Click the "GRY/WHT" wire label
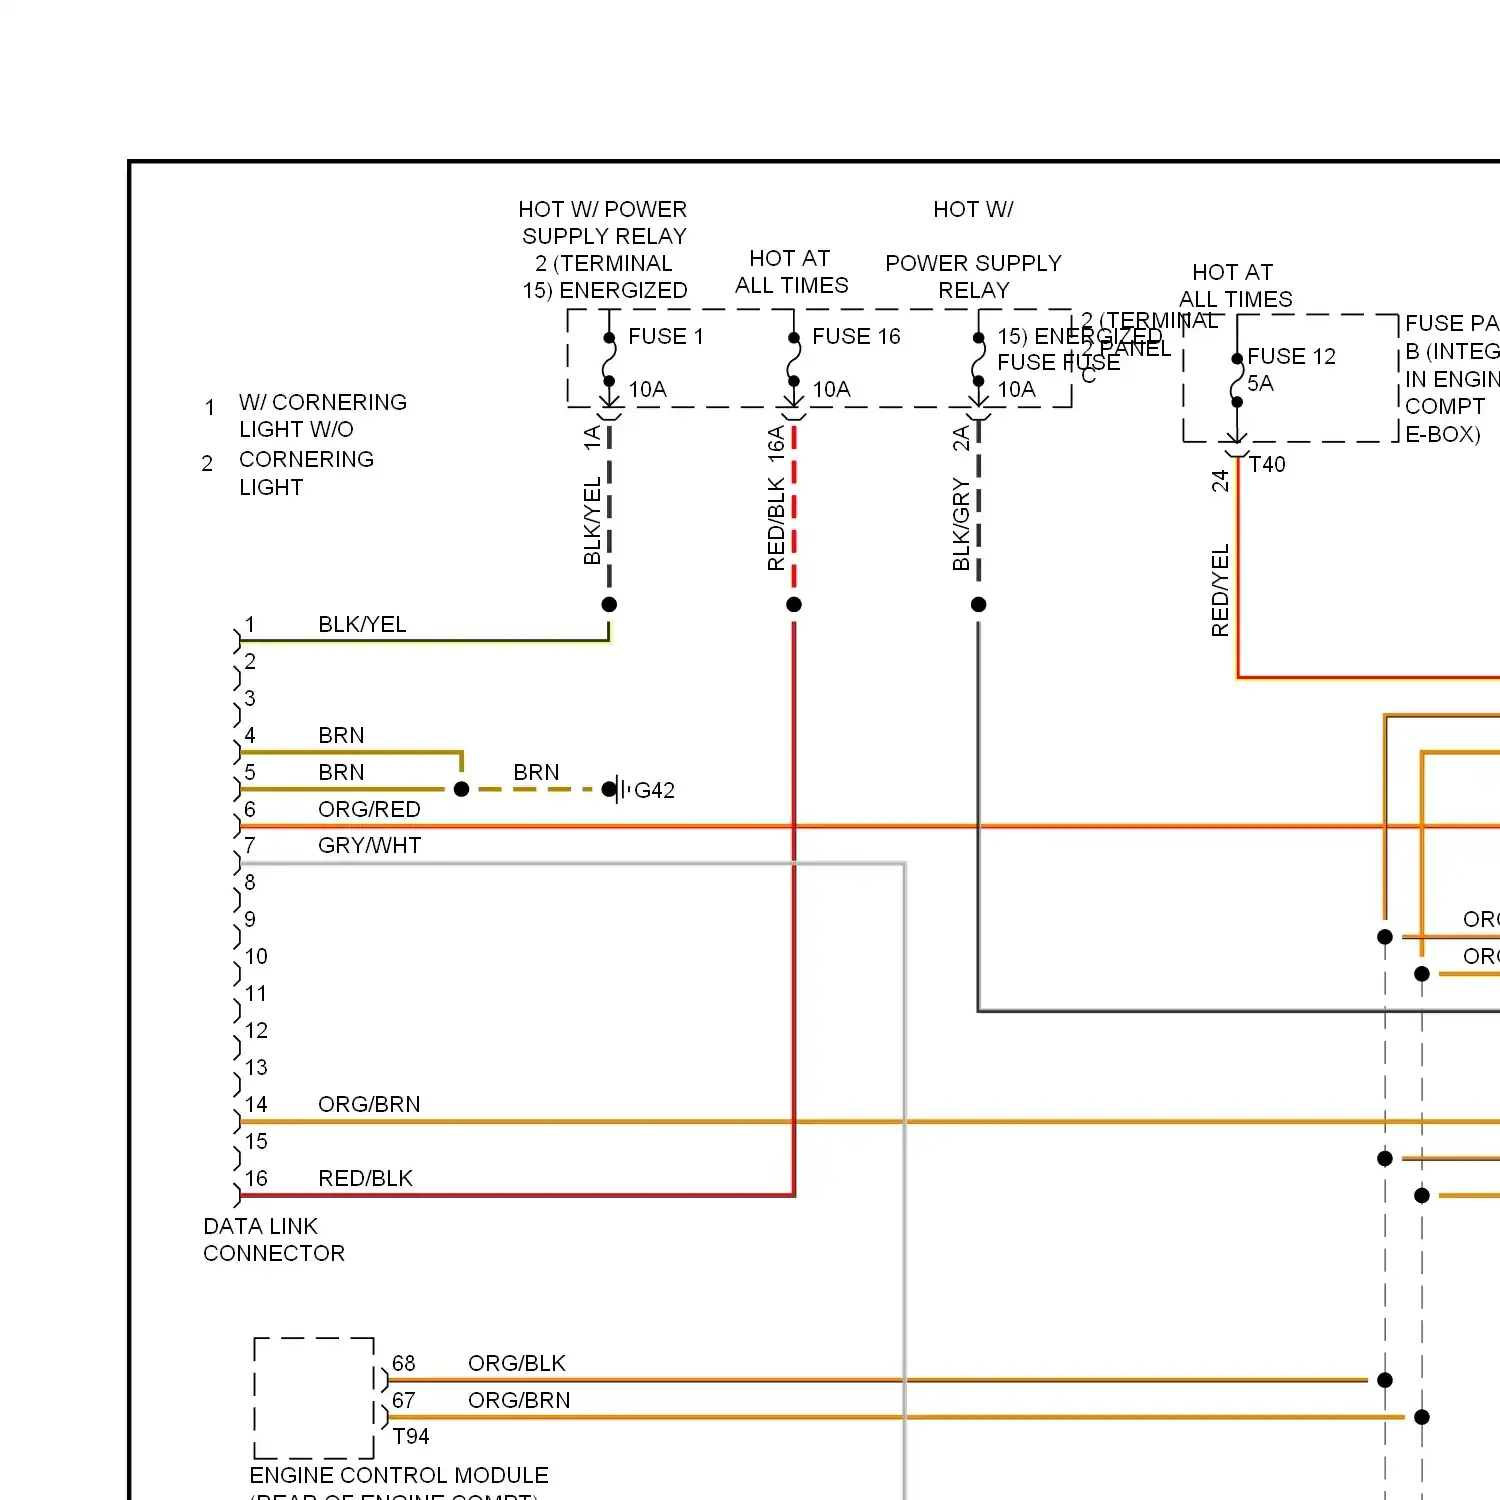Viewport: 1500px width, 1500px height. click(x=370, y=846)
